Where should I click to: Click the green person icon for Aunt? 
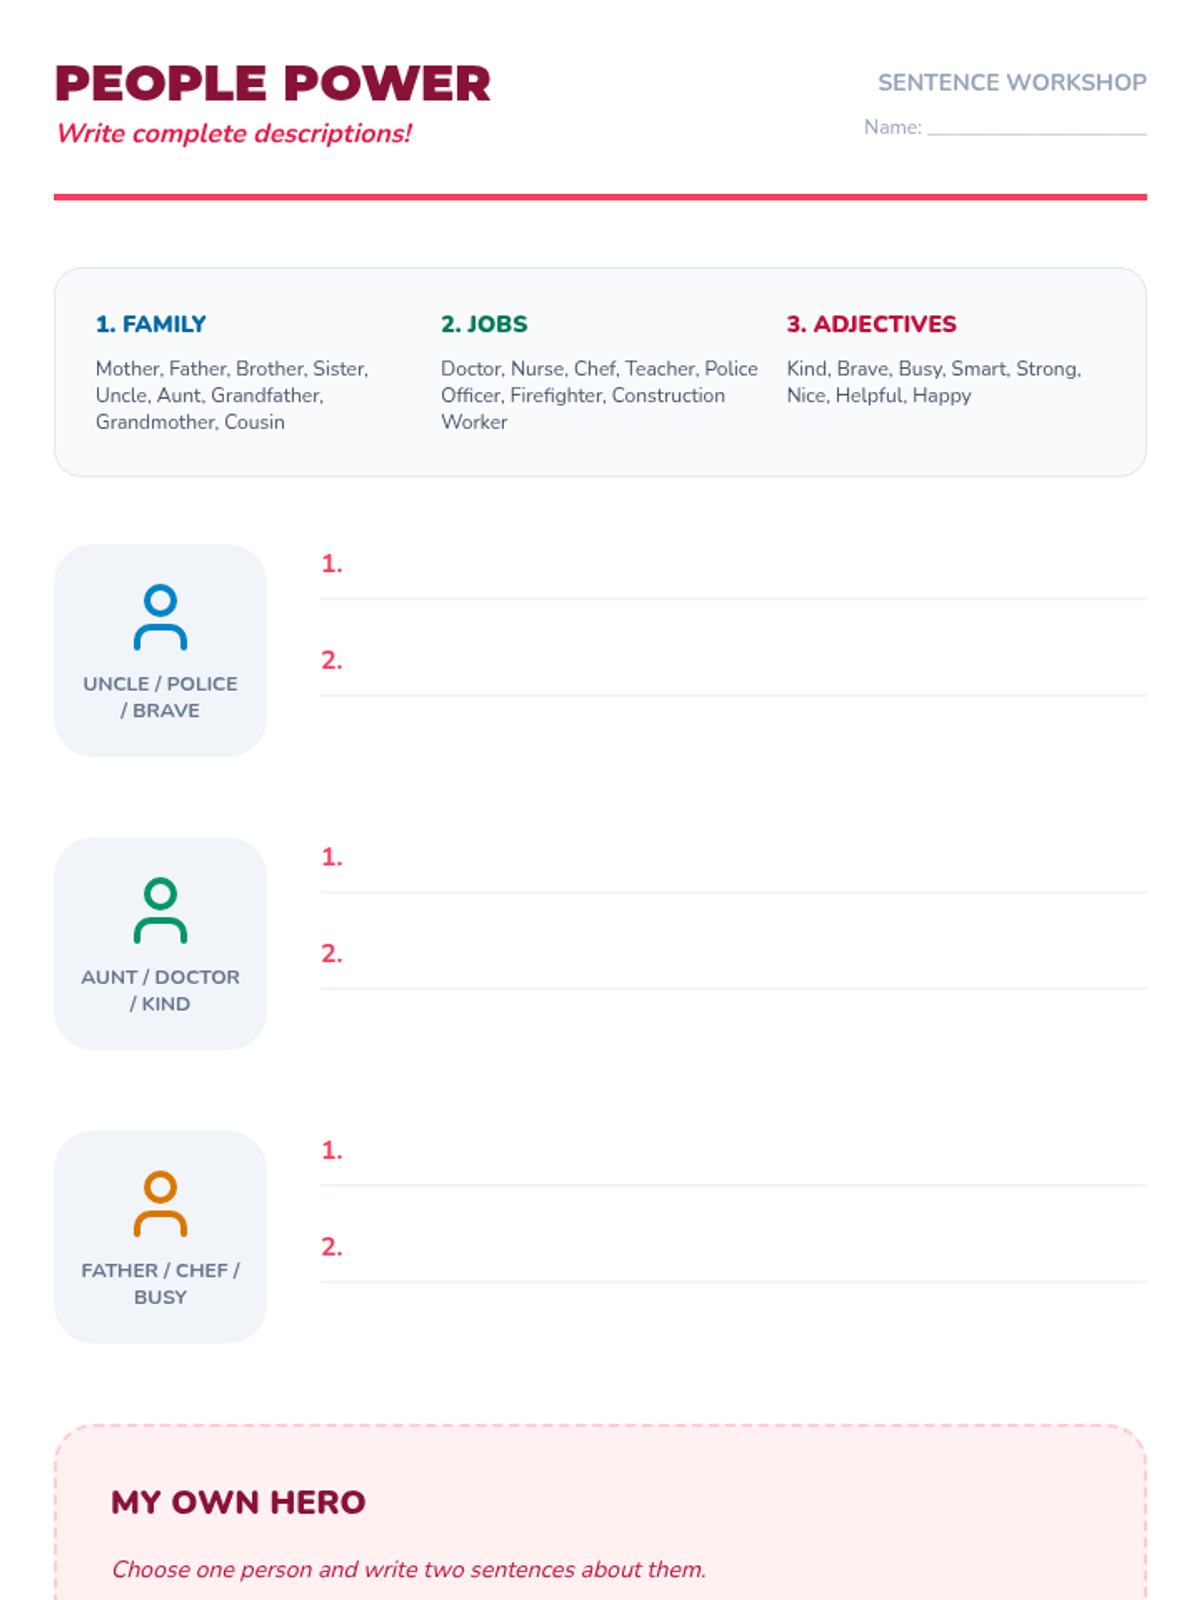[160, 910]
